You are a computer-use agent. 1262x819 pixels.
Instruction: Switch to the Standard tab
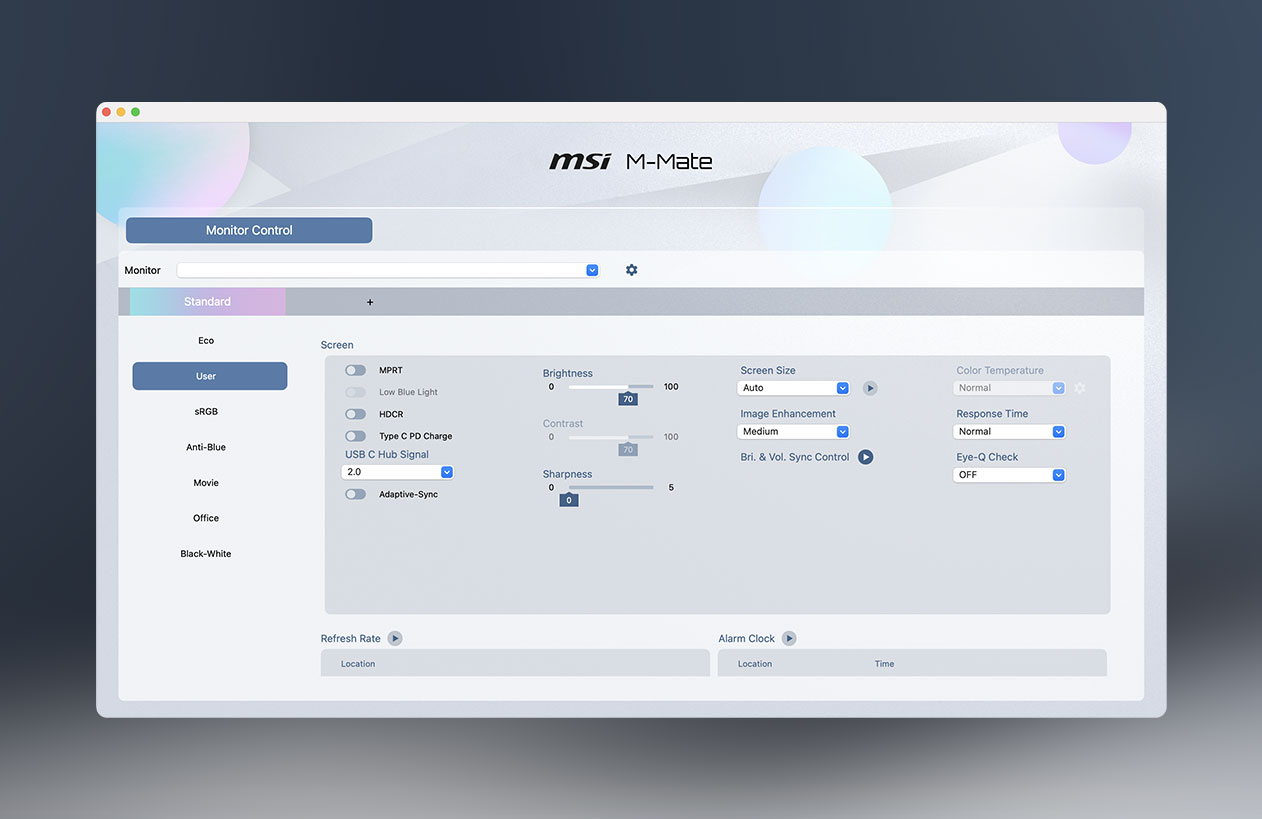coord(206,301)
